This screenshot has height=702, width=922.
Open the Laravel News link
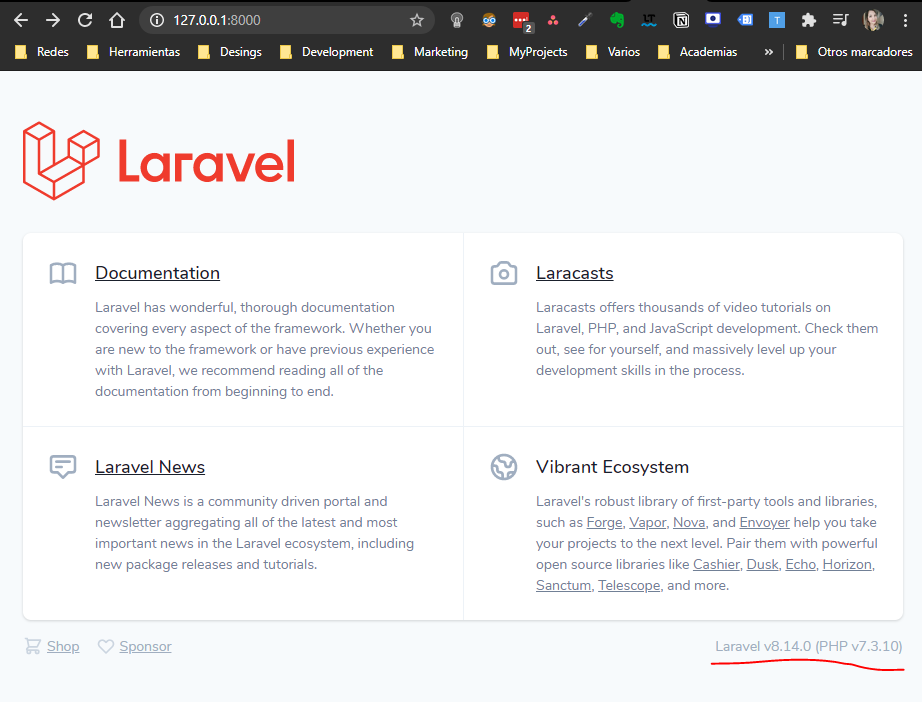(x=150, y=467)
